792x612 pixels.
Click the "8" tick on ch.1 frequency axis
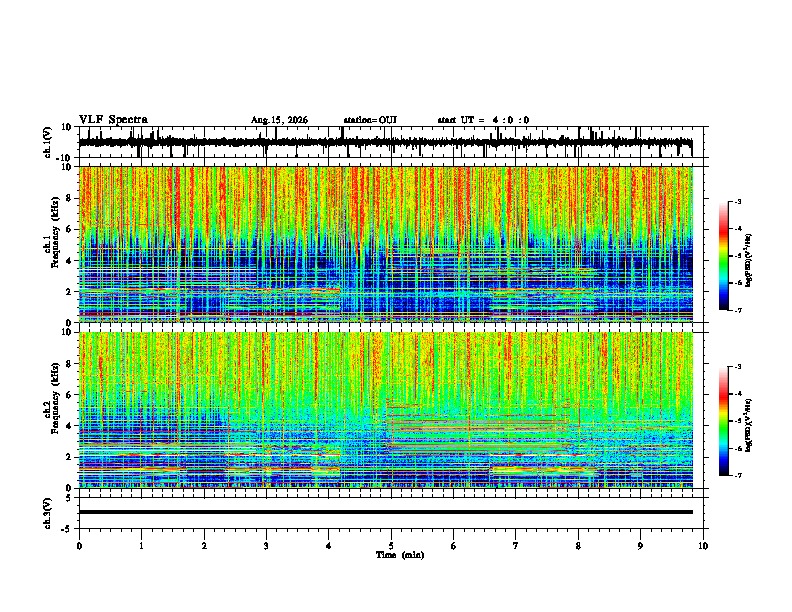coord(69,198)
